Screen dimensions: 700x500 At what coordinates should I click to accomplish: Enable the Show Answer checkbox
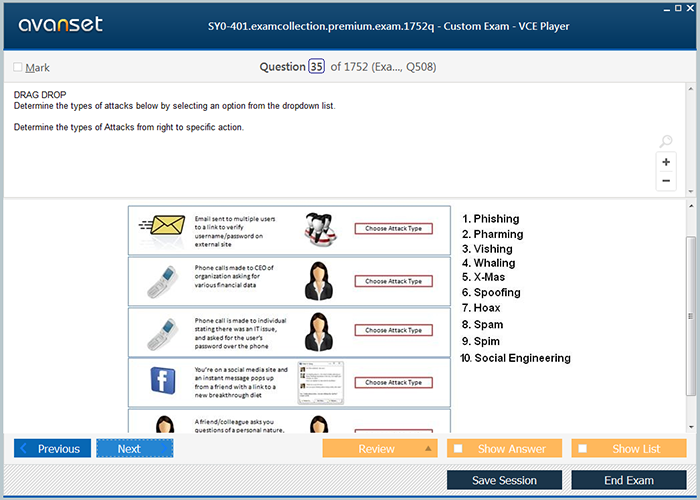point(459,449)
